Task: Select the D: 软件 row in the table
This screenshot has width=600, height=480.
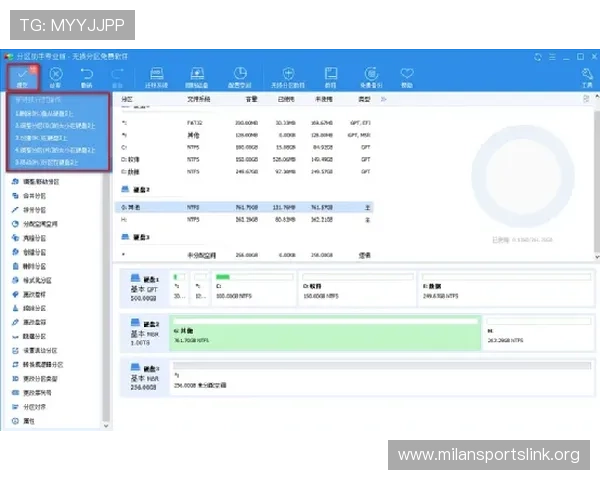Action: pyautogui.click(x=245, y=159)
